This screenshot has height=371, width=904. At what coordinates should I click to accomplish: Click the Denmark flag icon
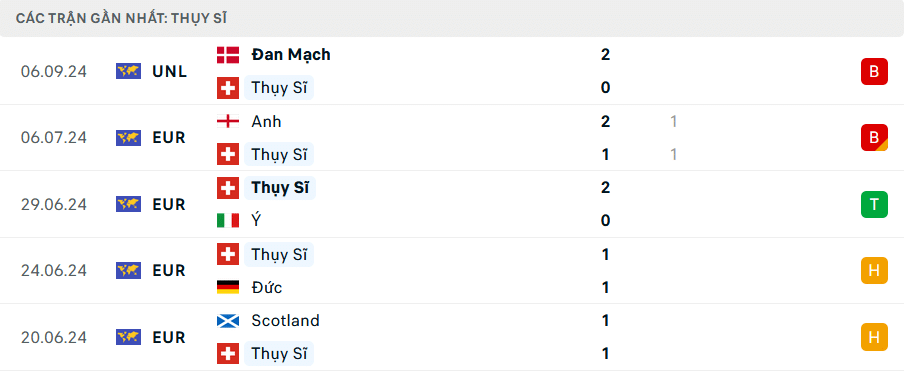[228, 55]
